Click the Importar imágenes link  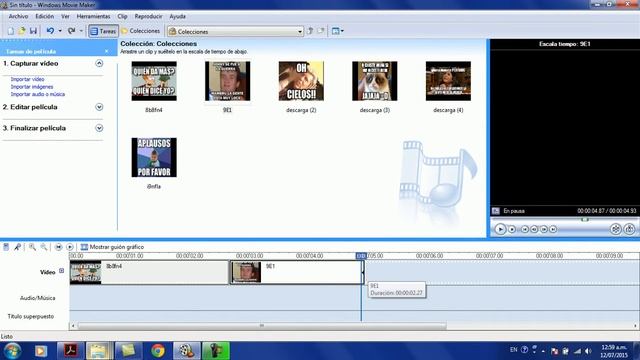click(32, 87)
